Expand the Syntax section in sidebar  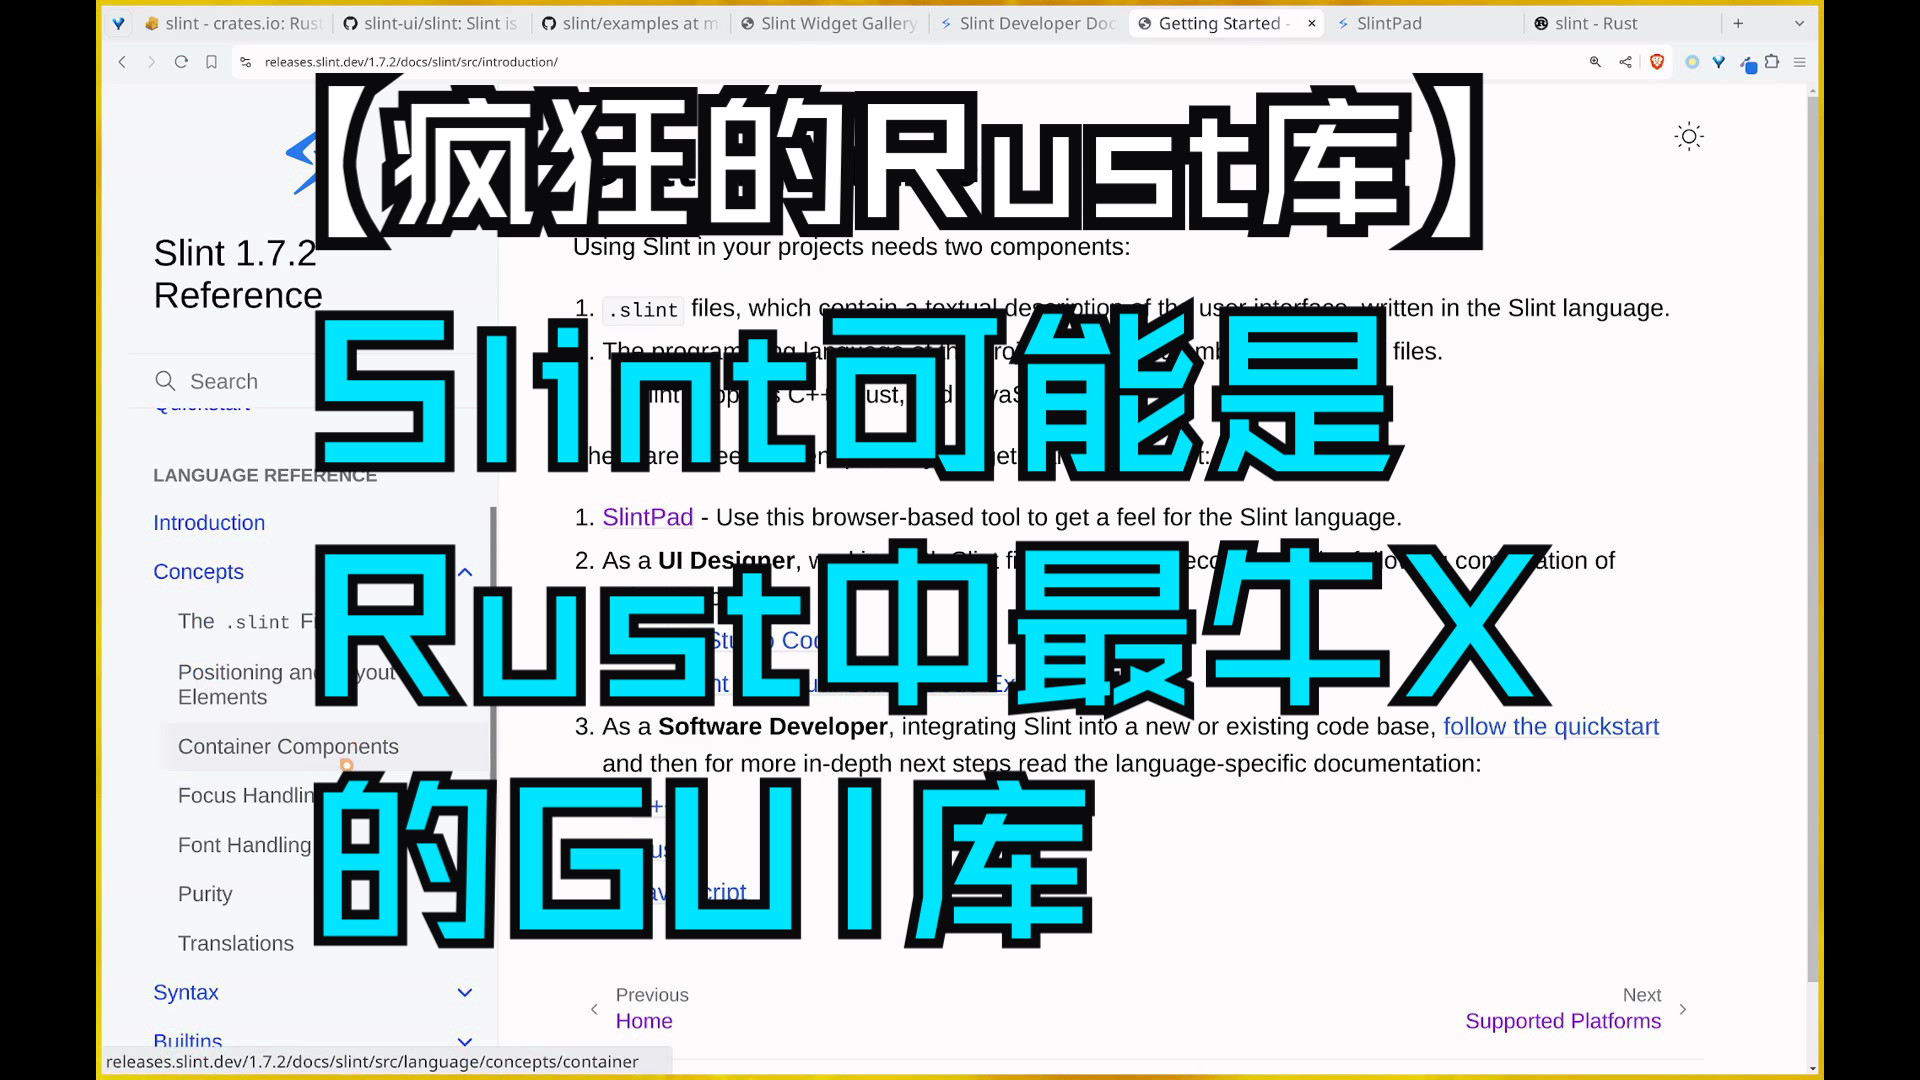tap(467, 993)
